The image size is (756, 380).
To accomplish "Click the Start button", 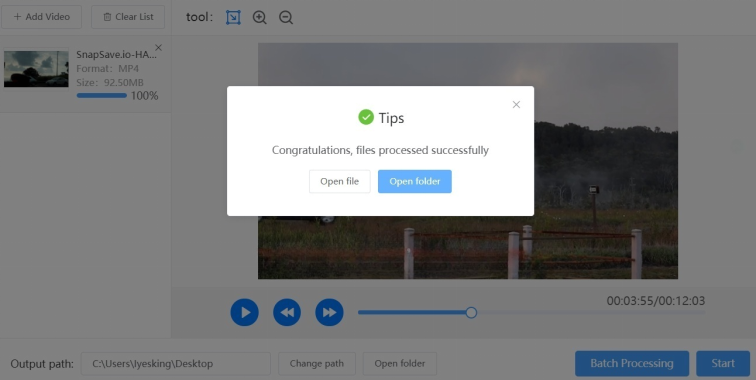I will tap(723, 364).
